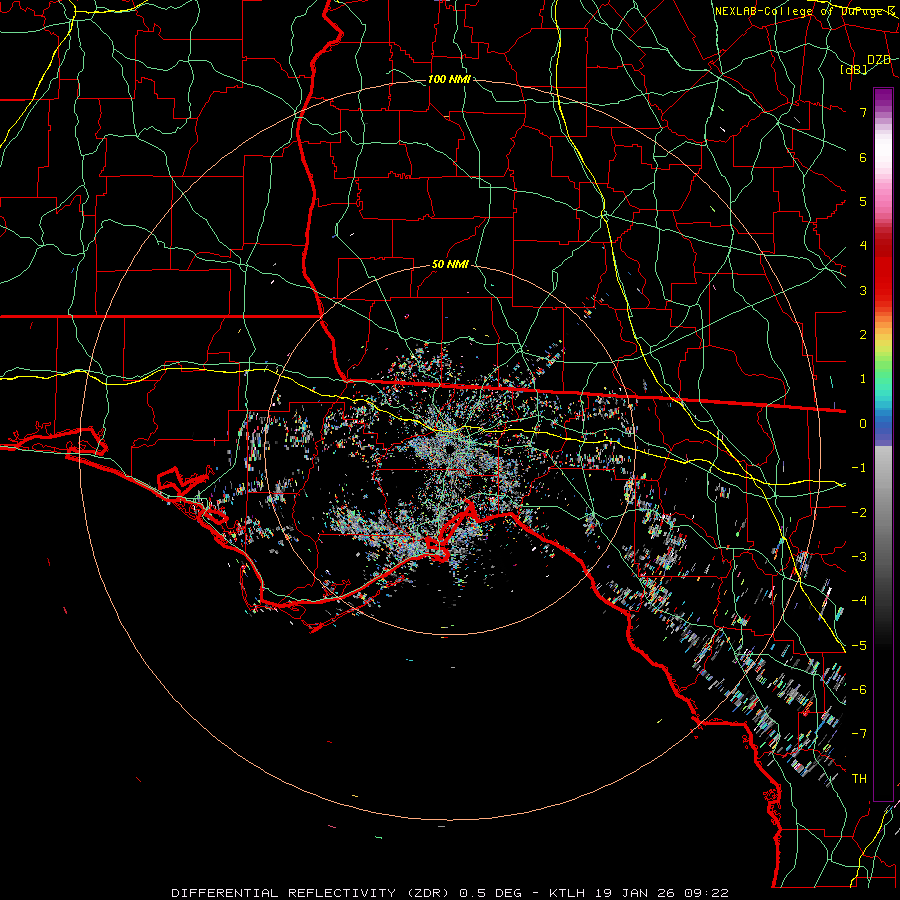This screenshot has height=900, width=900.
Task: Click the "-2" tick label on the color scale
Action: pyautogui.click(x=859, y=513)
